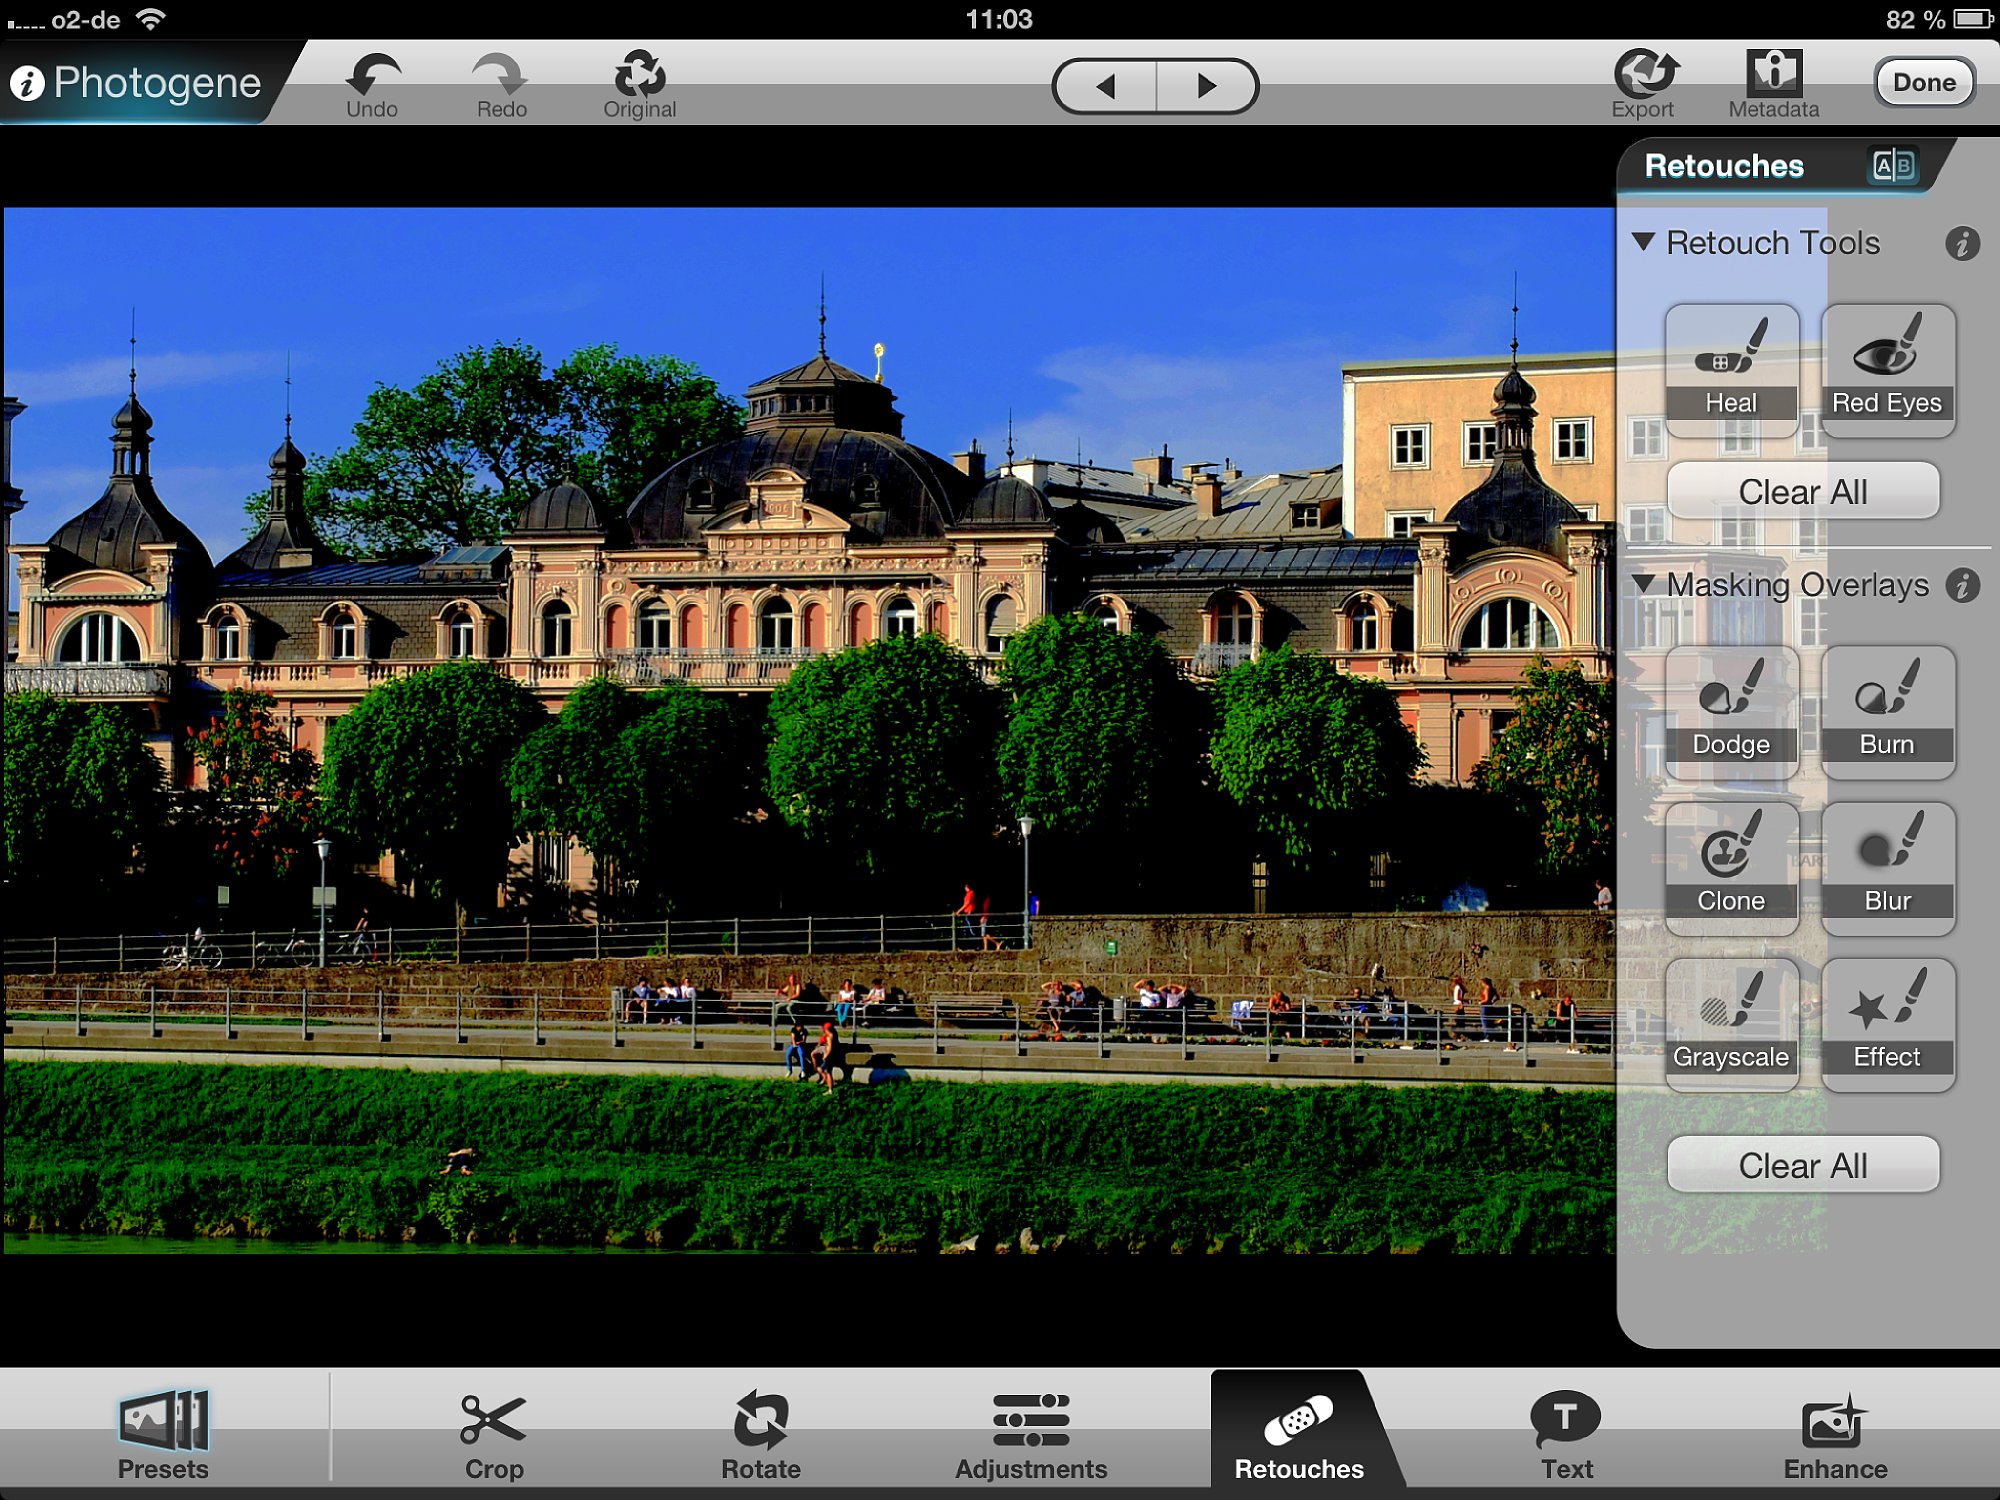The image size is (2000, 1500).
Task: Open the Adjustments tab
Action: (x=1031, y=1435)
